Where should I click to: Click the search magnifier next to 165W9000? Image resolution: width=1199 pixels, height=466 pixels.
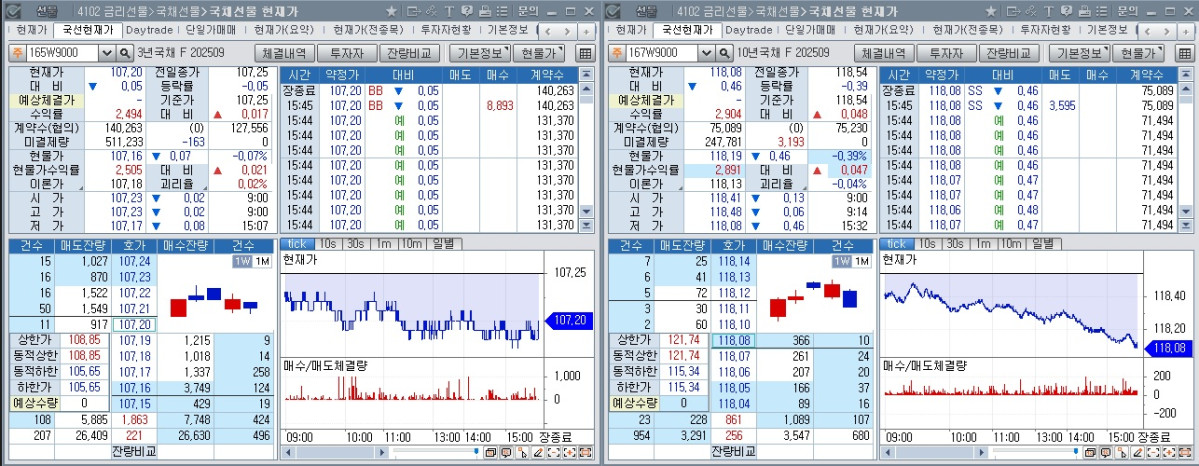point(125,54)
